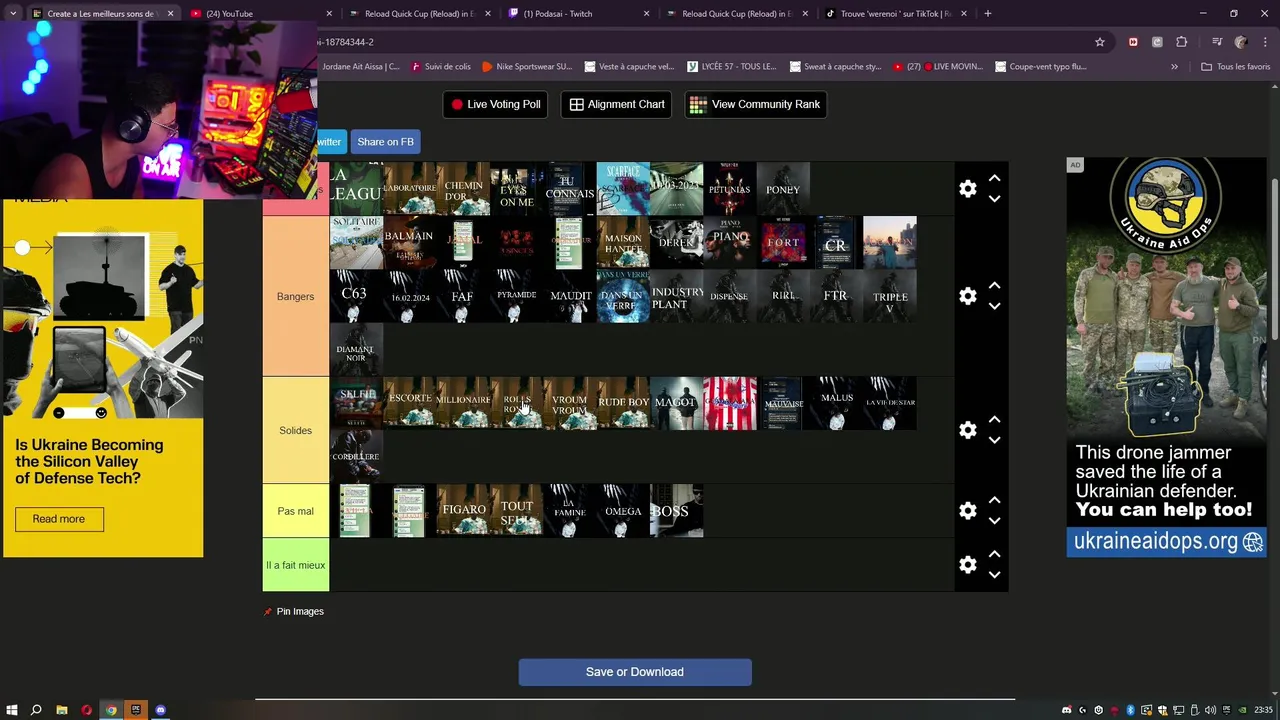Open the Chrome profile avatar
Image resolution: width=1280 pixels, height=720 pixels.
click(1241, 42)
